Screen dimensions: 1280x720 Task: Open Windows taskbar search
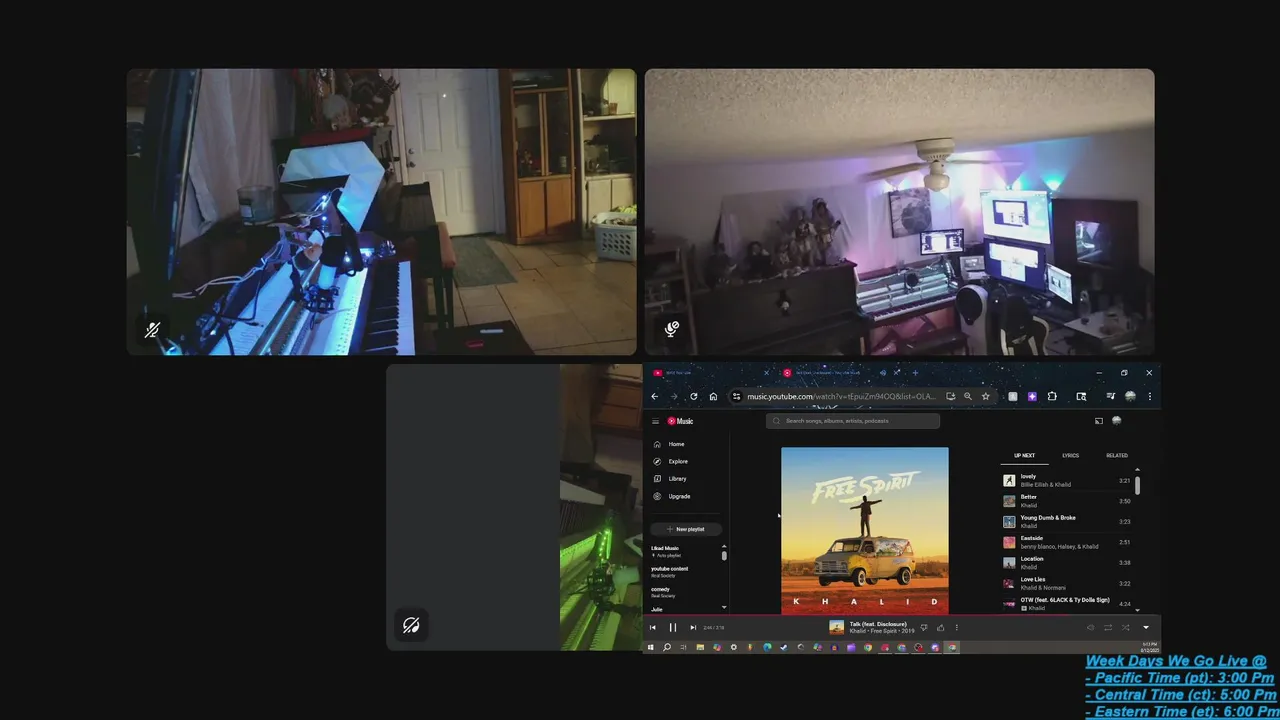[x=667, y=647]
